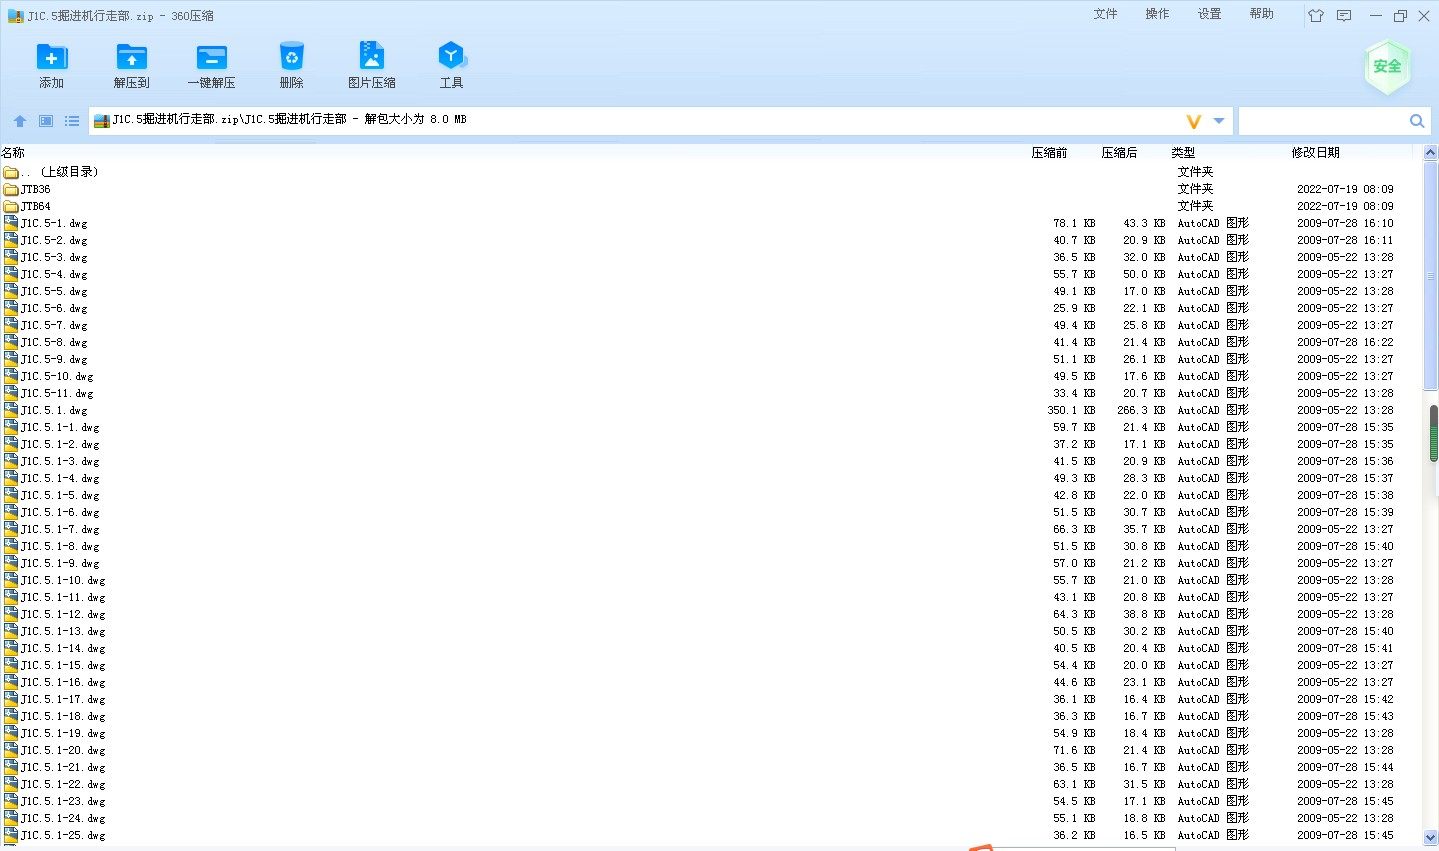Sort by the 修改日期 column header

pyautogui.click(x=1315, y=153)
